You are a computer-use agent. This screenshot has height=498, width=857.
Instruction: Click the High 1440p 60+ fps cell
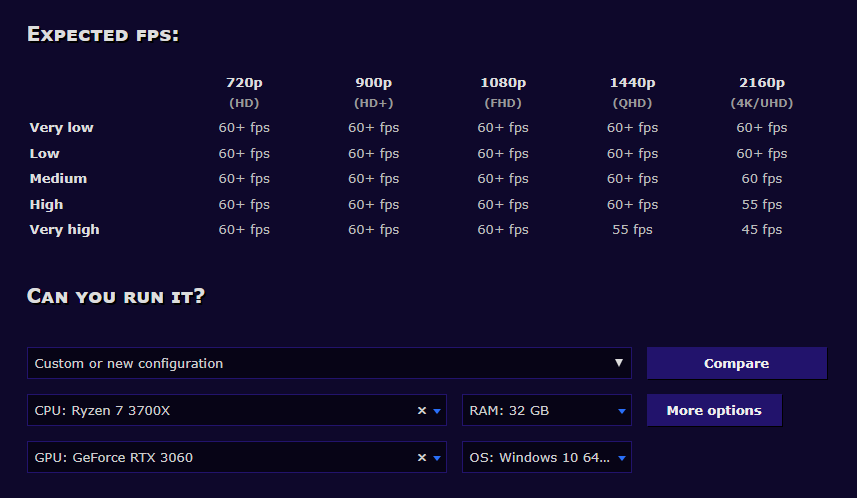632,204
